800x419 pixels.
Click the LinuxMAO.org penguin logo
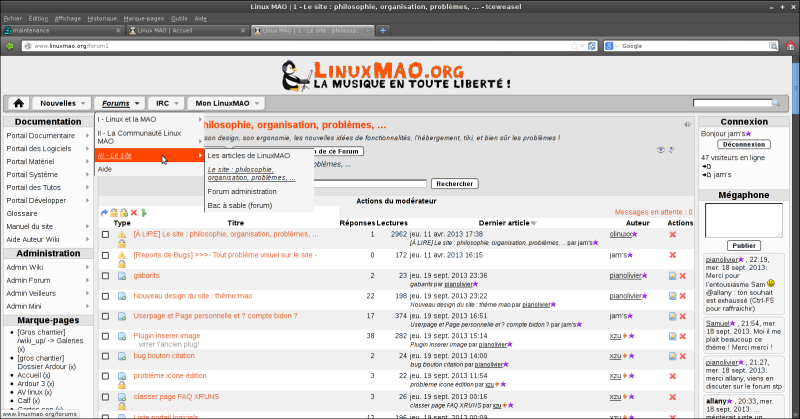point(395,76)
